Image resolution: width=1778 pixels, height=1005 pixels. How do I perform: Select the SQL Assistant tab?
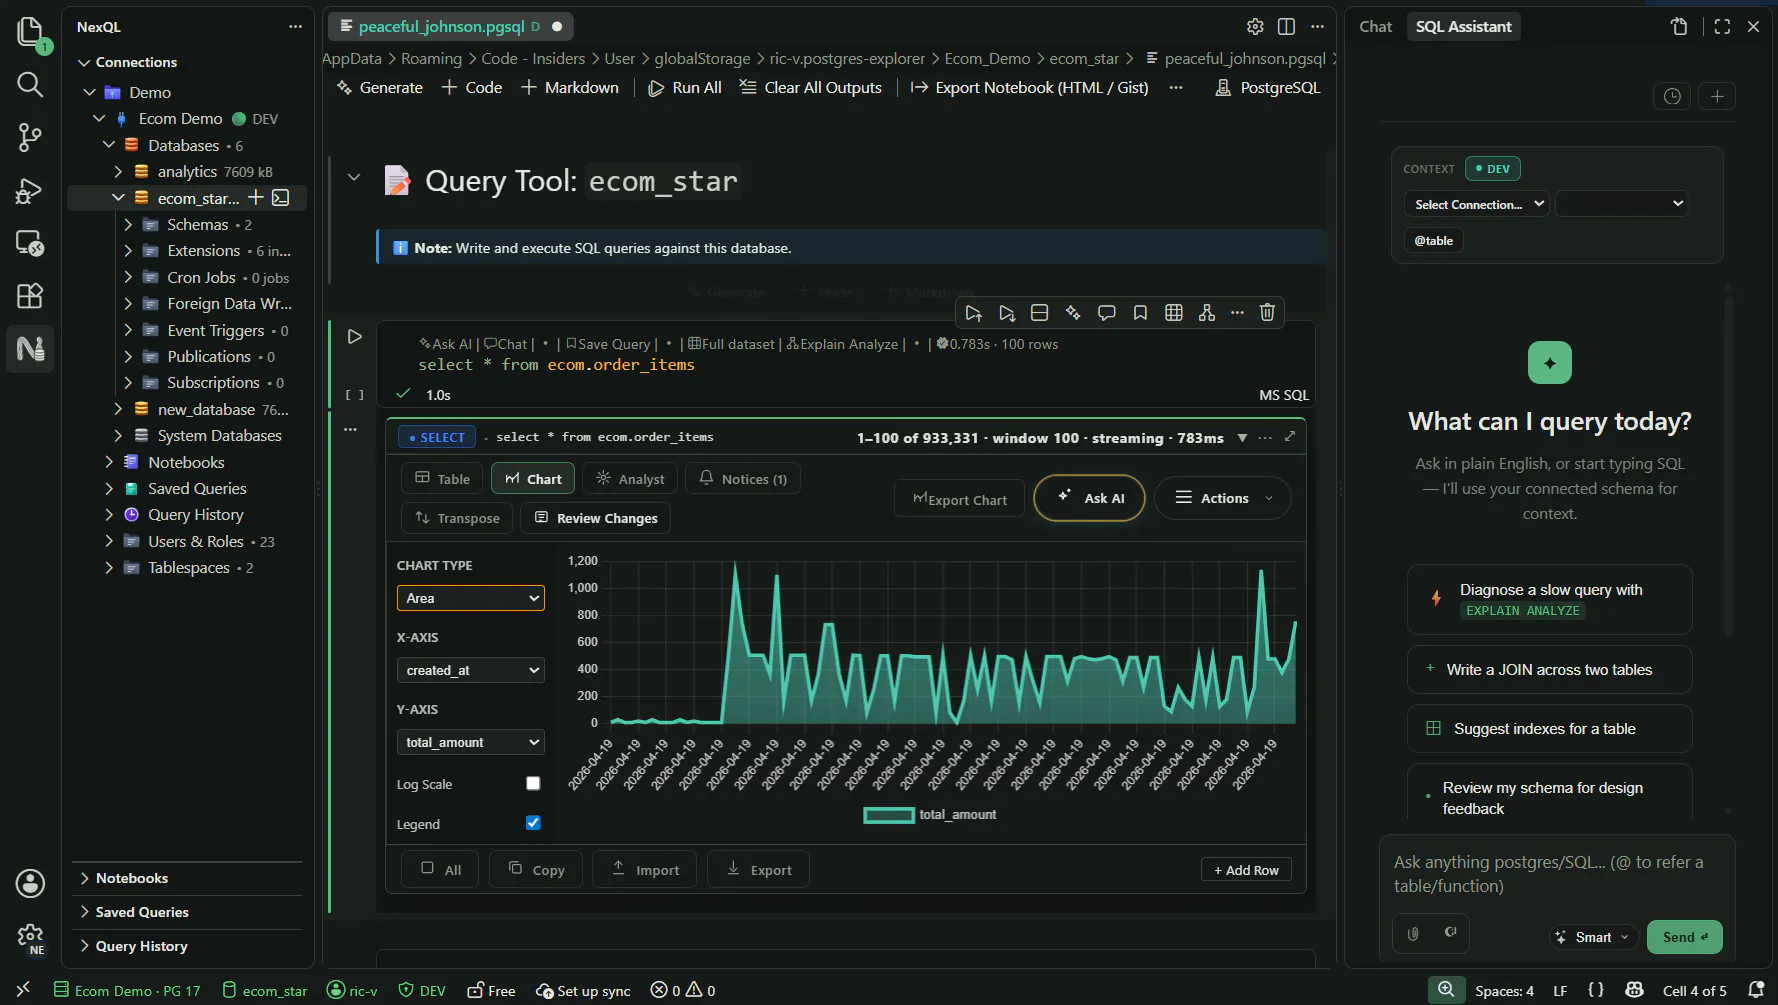(x=1463, y=27)
